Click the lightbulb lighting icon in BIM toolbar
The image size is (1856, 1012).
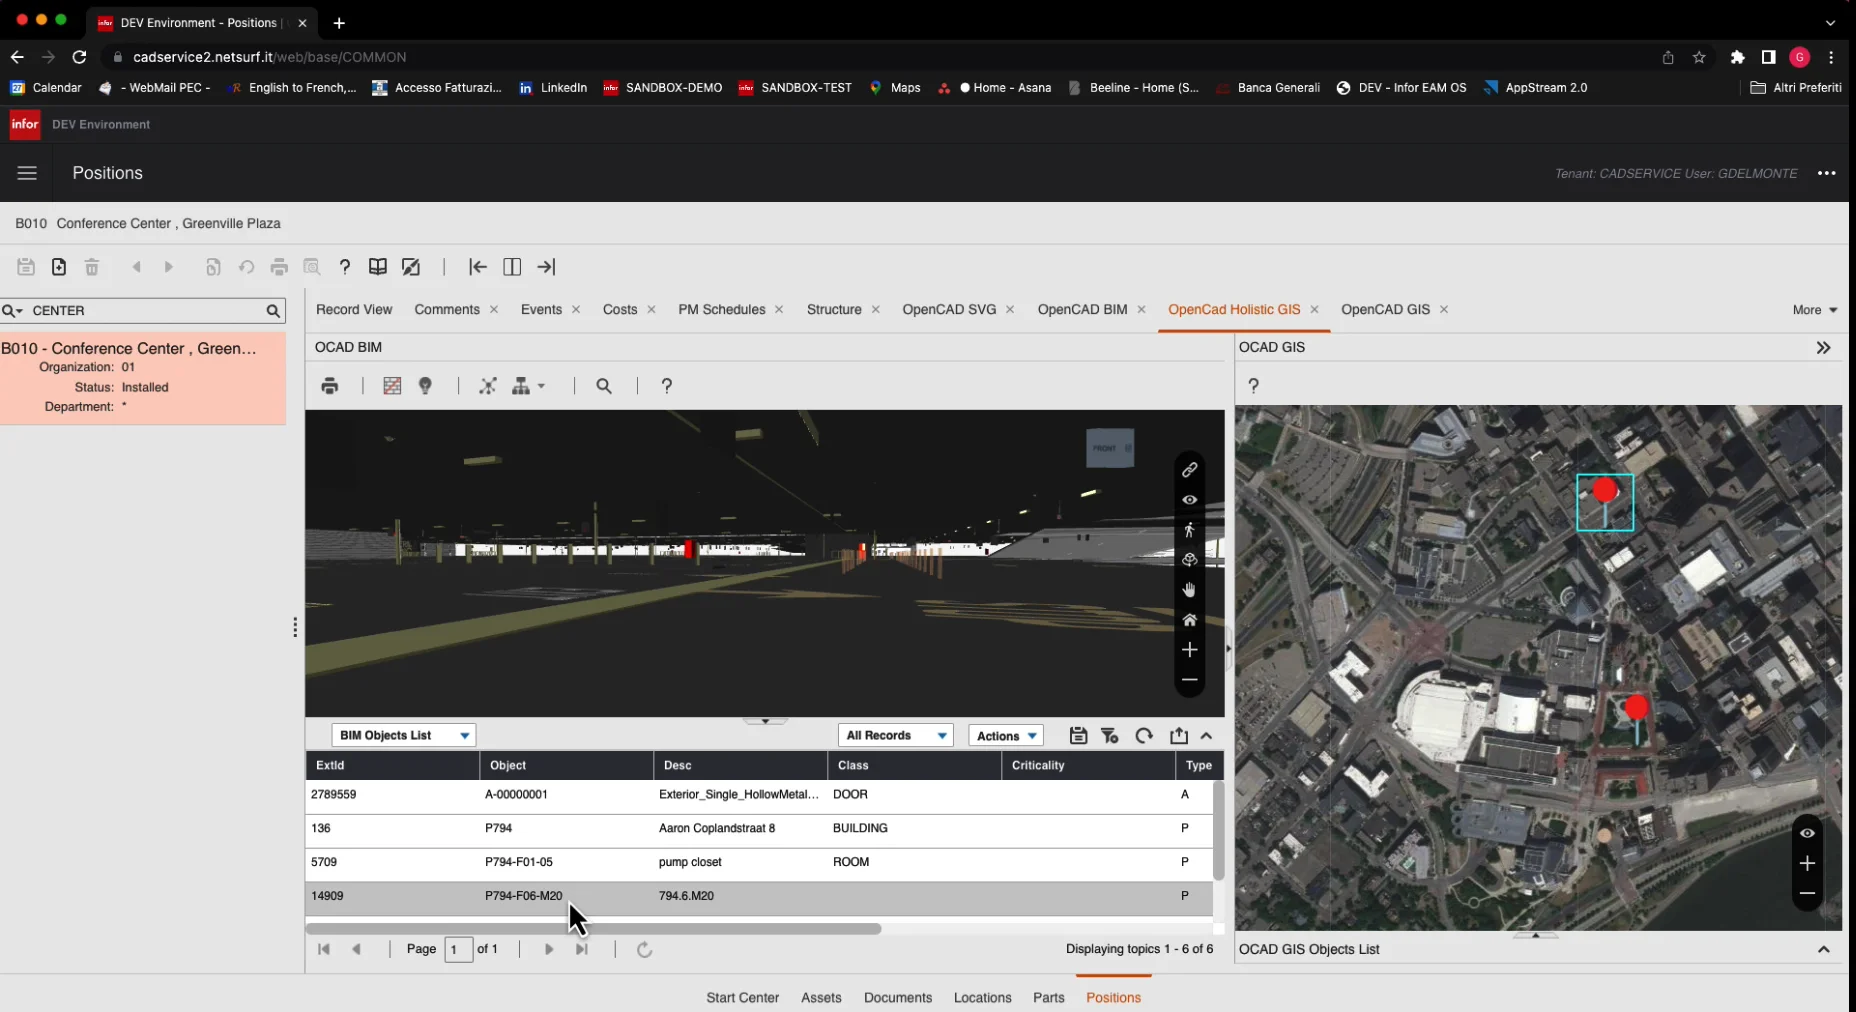point(425,386)
